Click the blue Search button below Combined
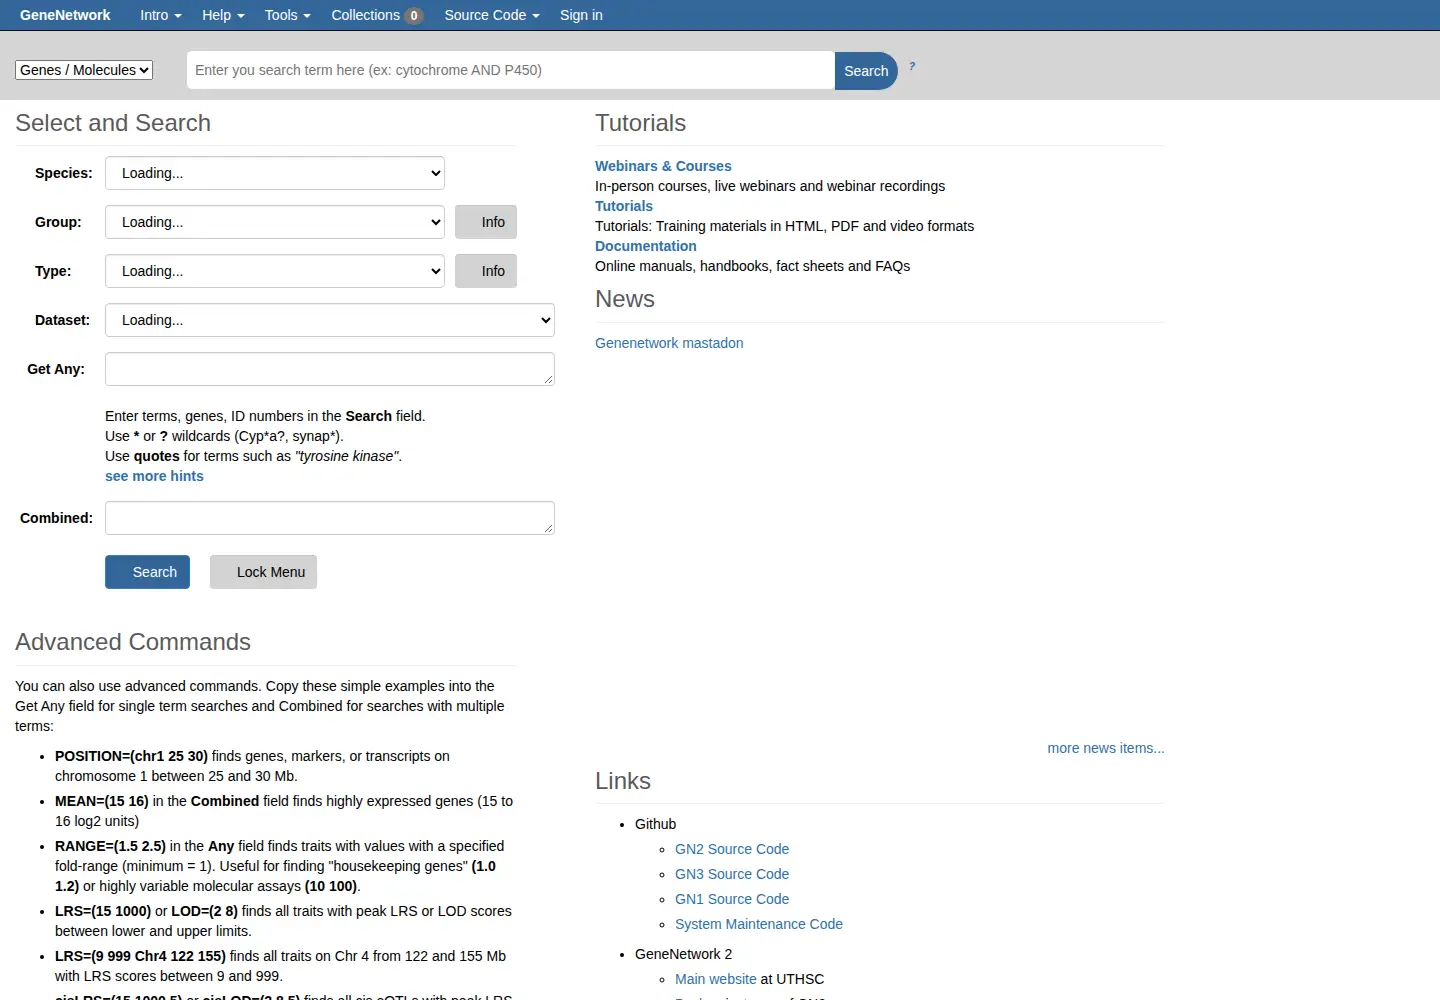This screenshot has width=1440, height=1000. click(x=147, y=572)
